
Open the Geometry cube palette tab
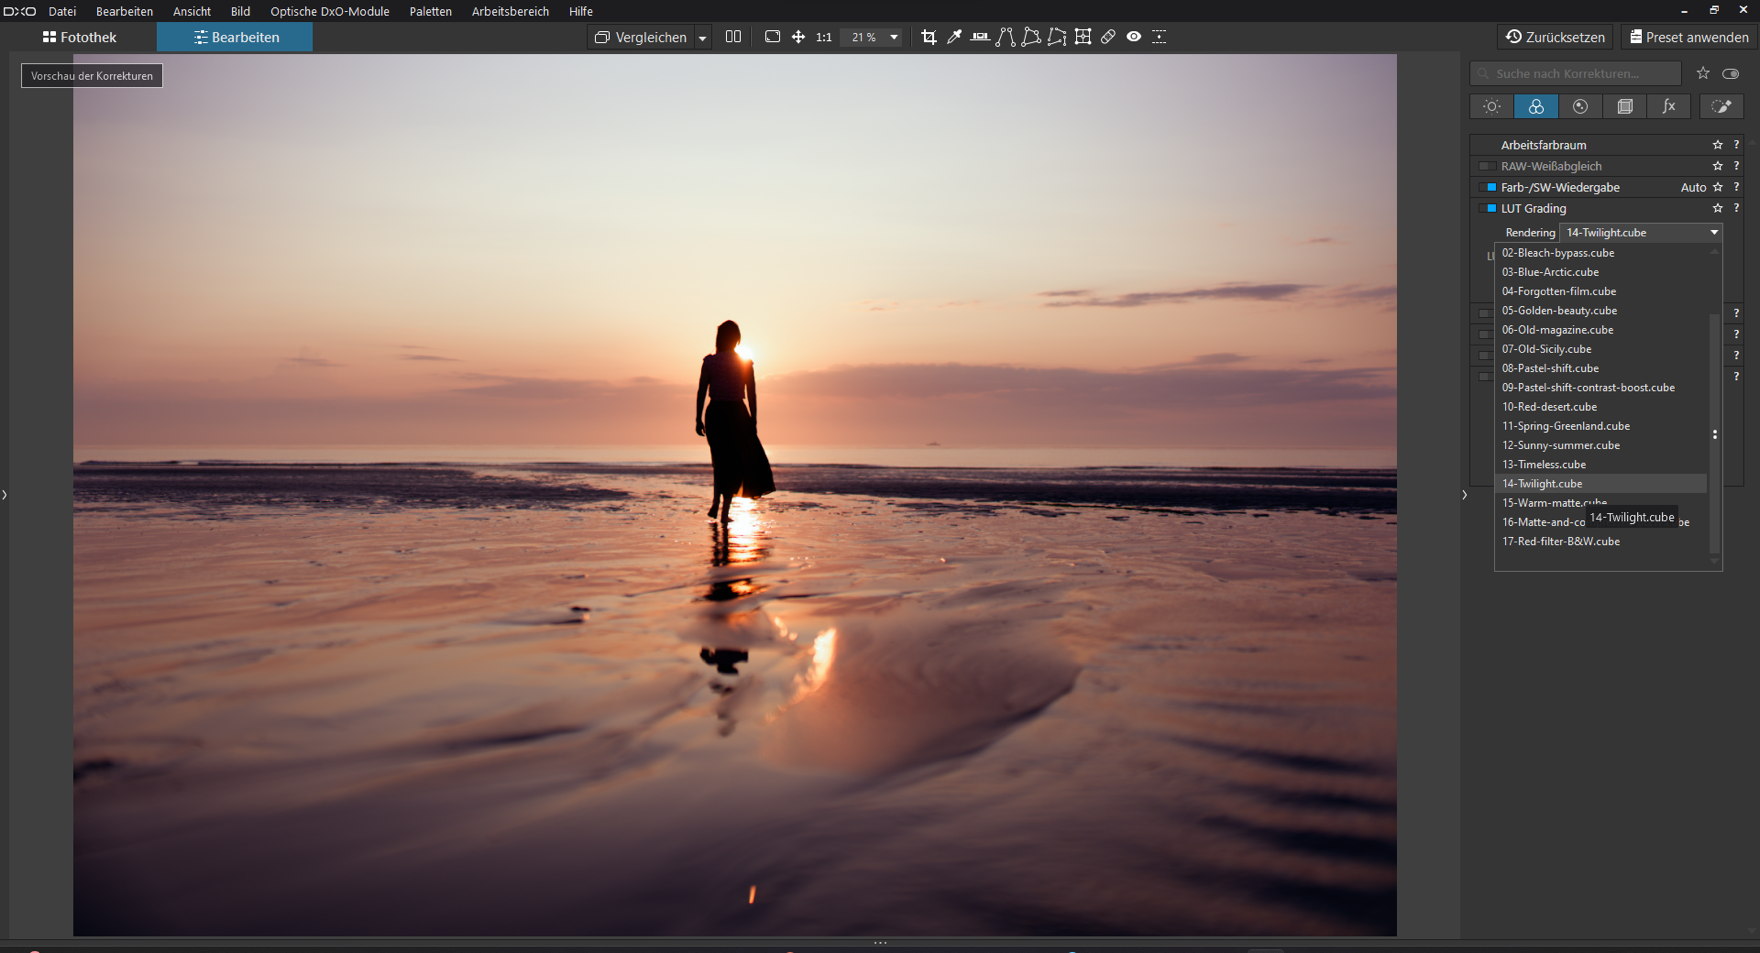point(1625,107)
